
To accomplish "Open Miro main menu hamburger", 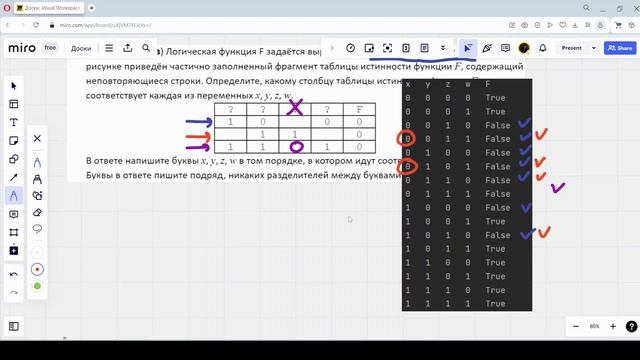I will pos(109,48).
